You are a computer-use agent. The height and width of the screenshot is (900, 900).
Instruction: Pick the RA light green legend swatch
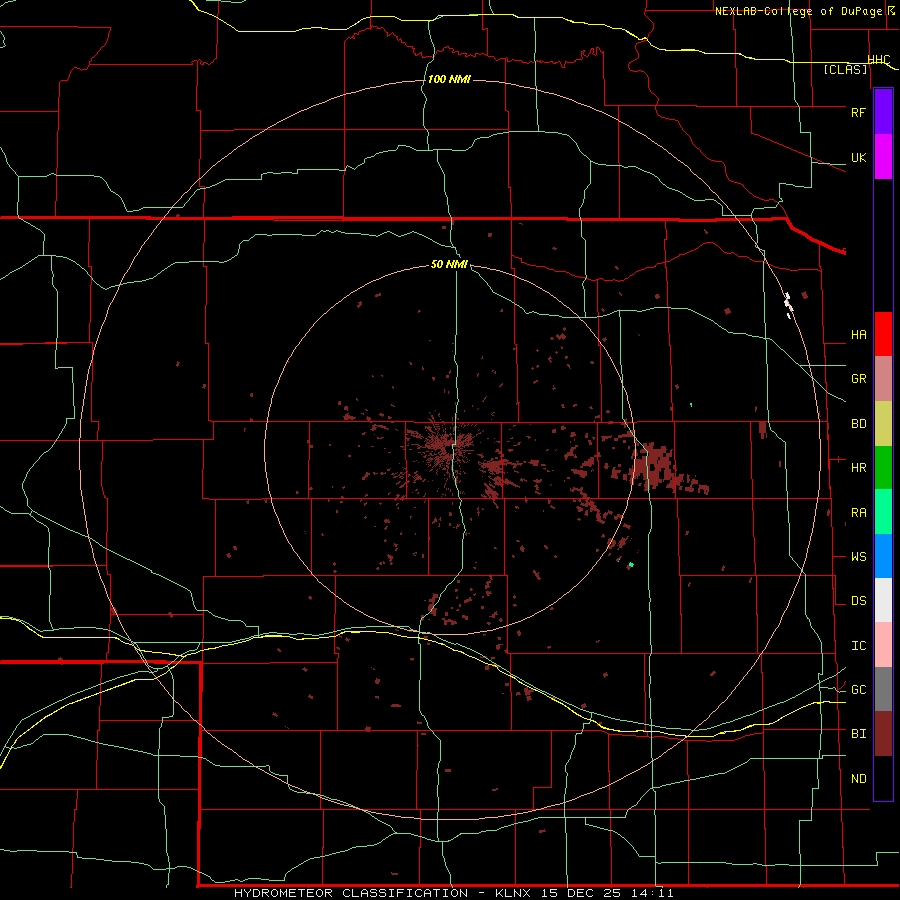[x=883, y=512]
